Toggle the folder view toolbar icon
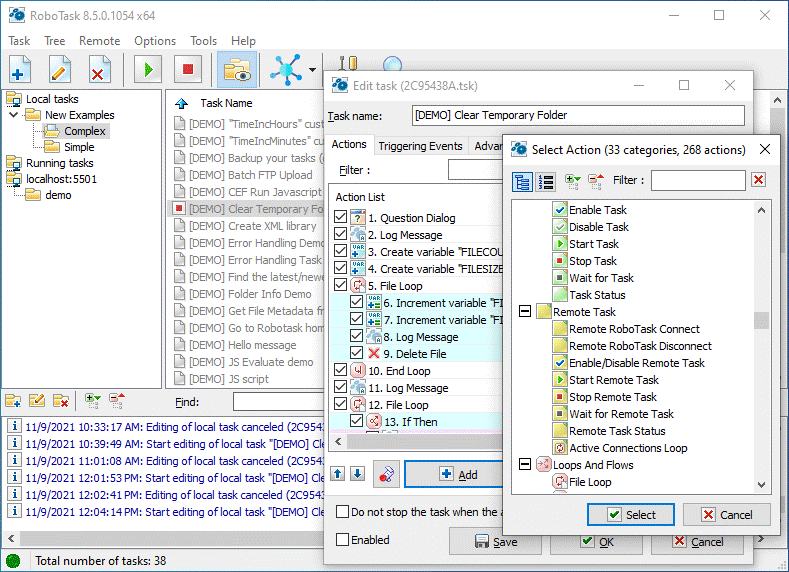The height and width of the screenshot is (572, 789). pos(236,69)
